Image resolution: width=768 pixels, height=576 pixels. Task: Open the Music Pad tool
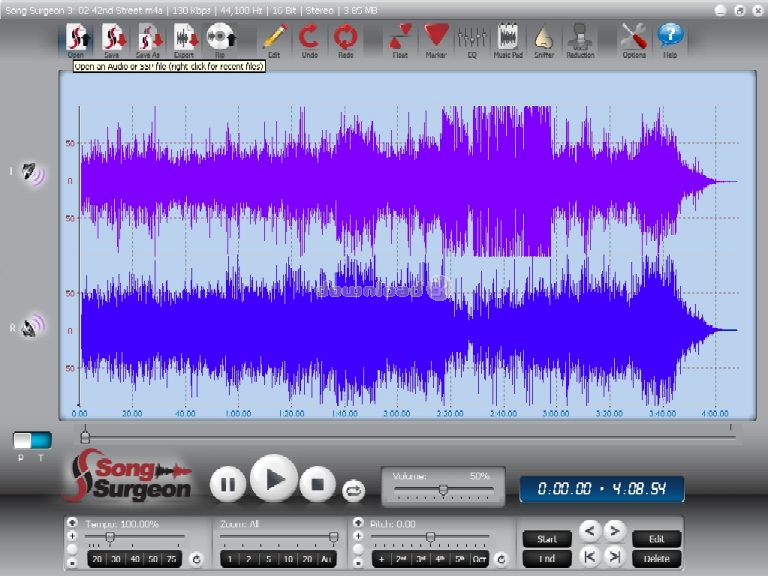pos(508,38)
